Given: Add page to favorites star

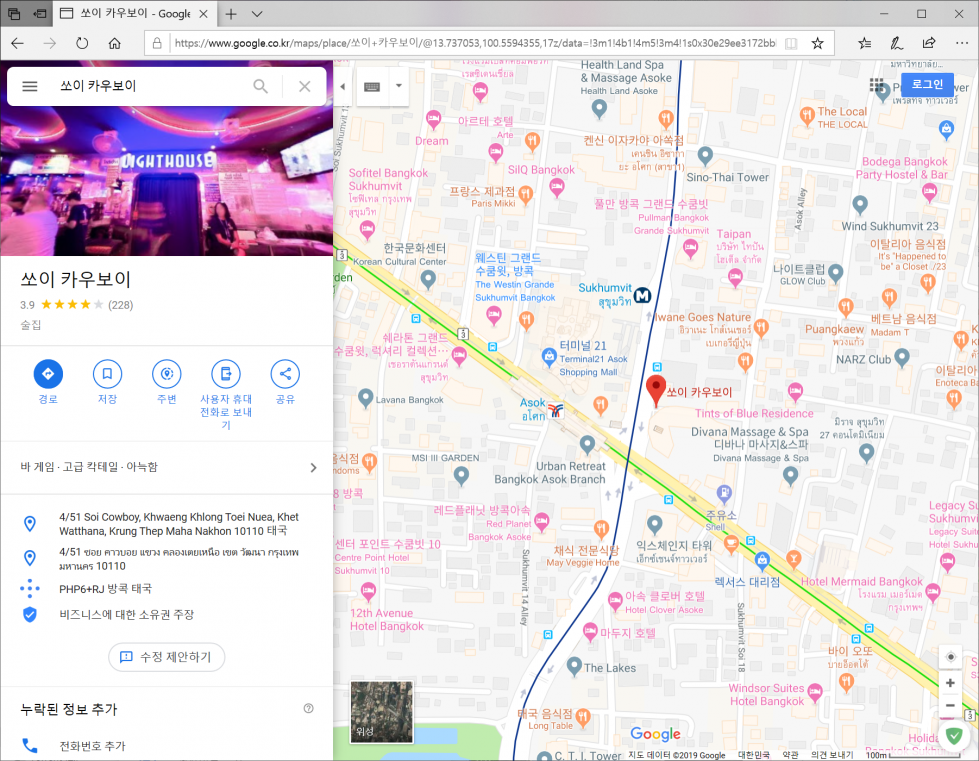Looking at the screenshot, I should pos(817,43).
